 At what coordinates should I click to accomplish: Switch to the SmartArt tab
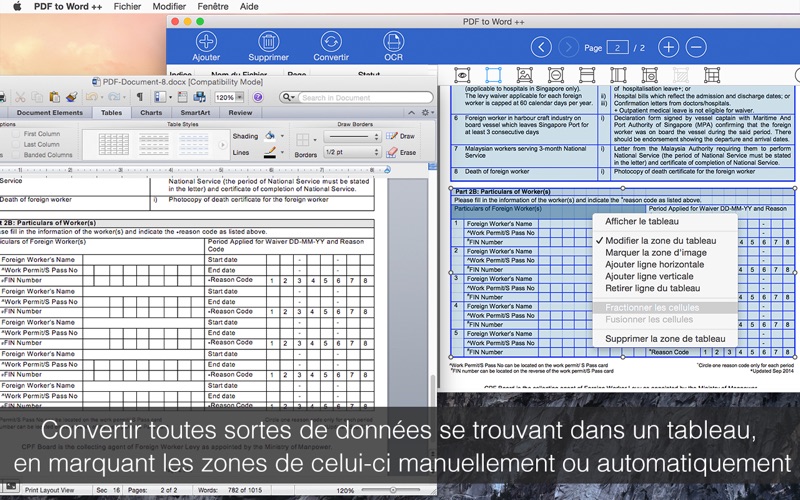pyautogui.click(x=195, y=113)
